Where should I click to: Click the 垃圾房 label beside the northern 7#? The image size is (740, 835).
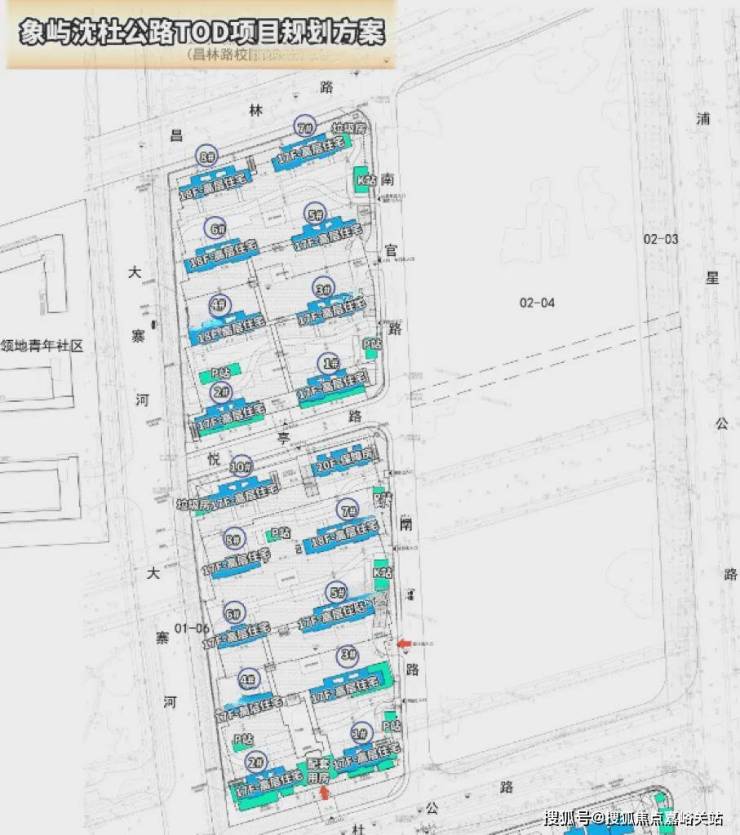point(349,127)
